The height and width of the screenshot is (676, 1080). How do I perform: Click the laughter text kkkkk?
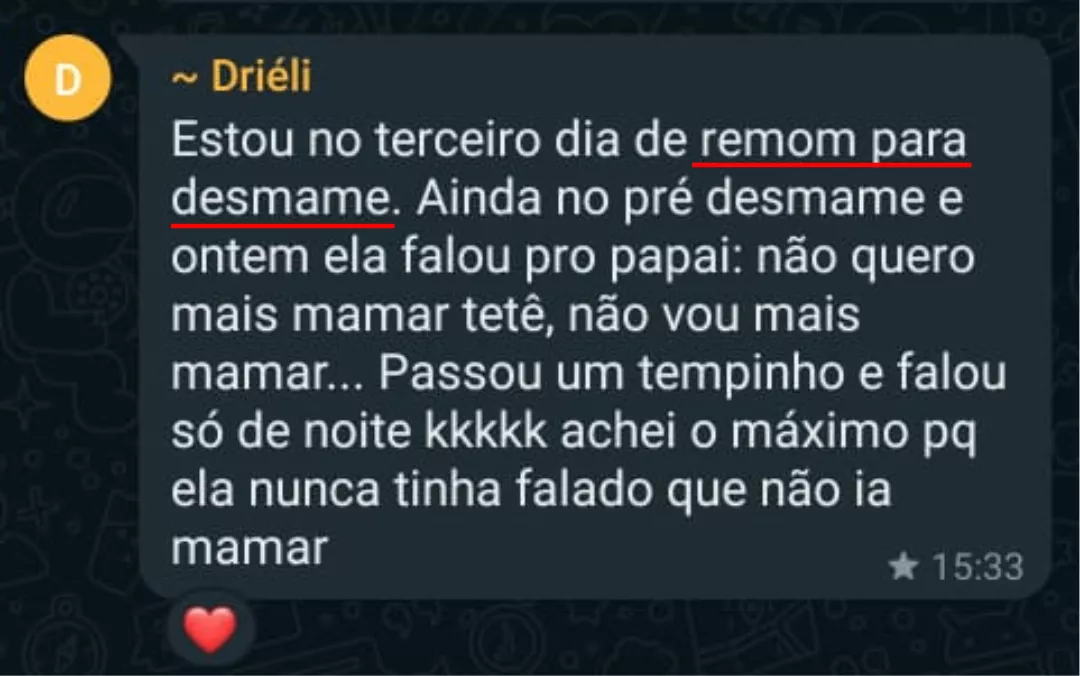point(486,431)
